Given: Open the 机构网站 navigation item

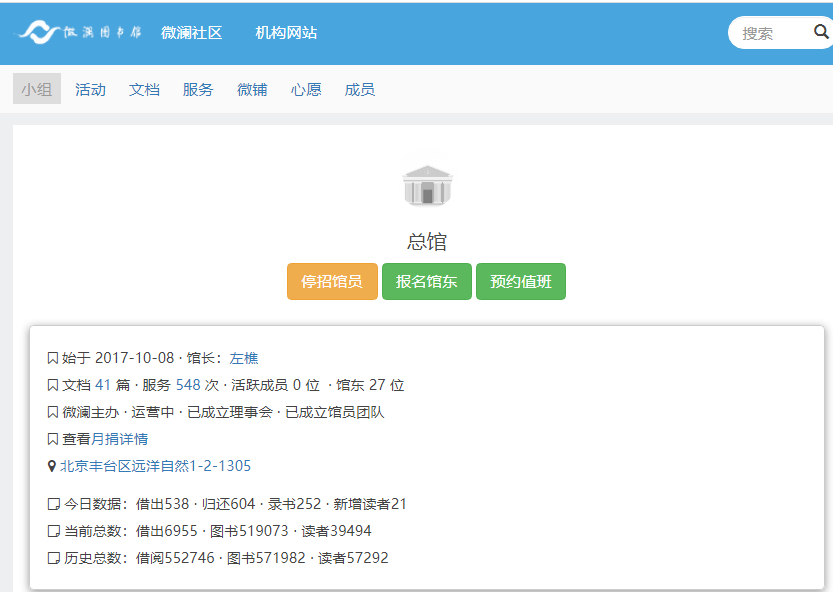Looking at the screenshot, I should pos(286,33).
